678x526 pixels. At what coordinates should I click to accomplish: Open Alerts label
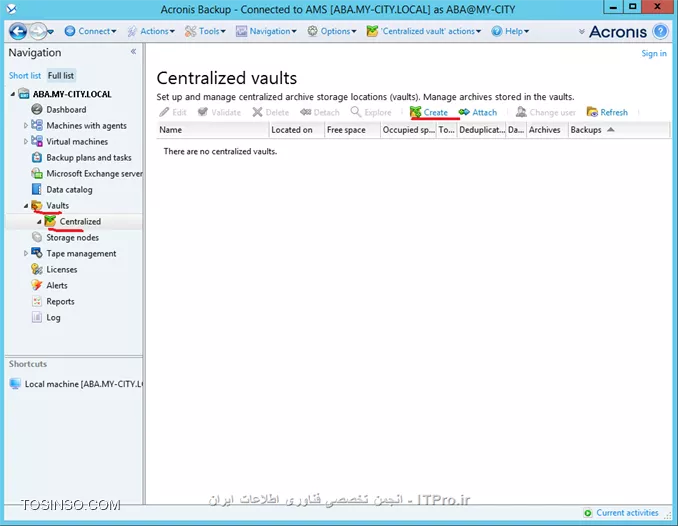click(x=57, y=286)
